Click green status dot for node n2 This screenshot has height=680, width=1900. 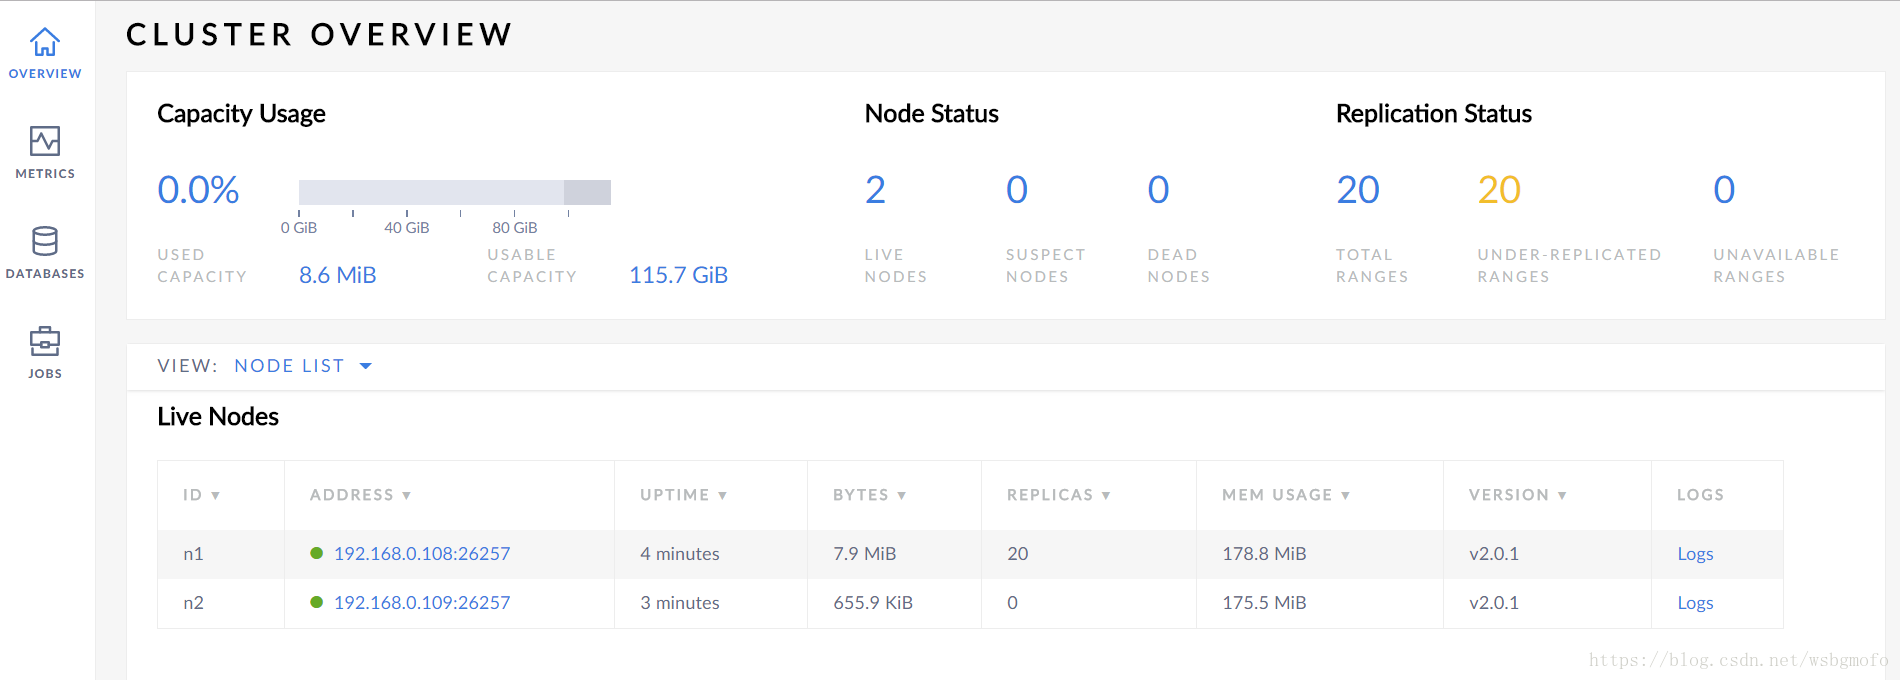click(316, 602)
